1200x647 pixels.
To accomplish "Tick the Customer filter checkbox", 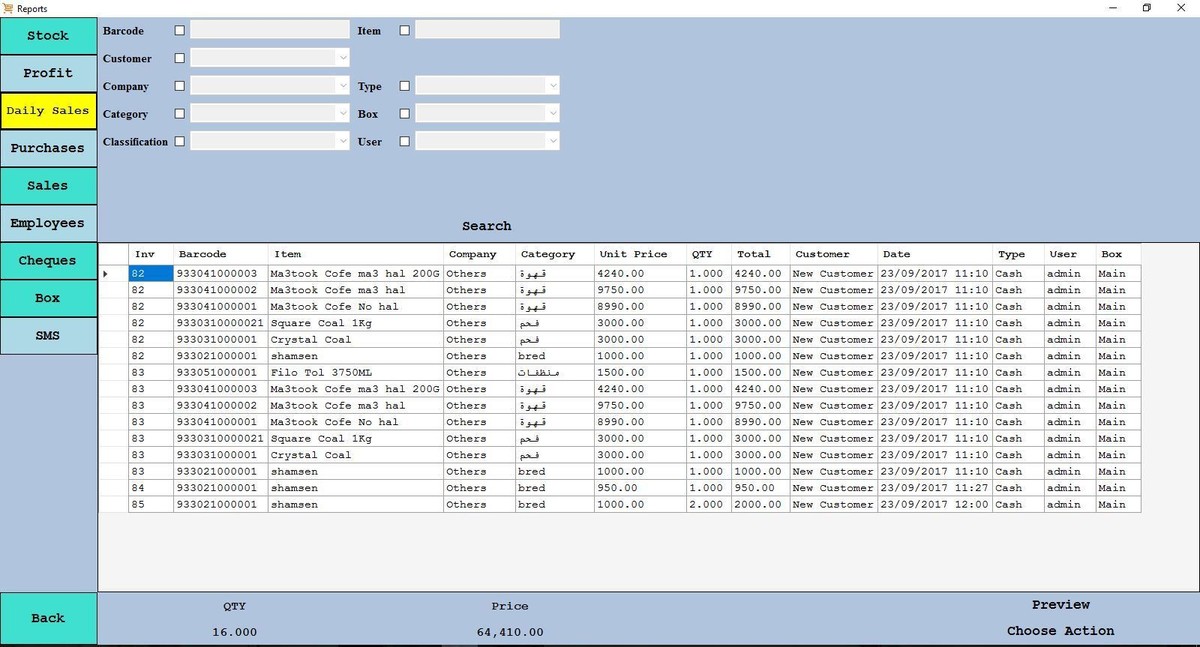I will tap(180, 59).
